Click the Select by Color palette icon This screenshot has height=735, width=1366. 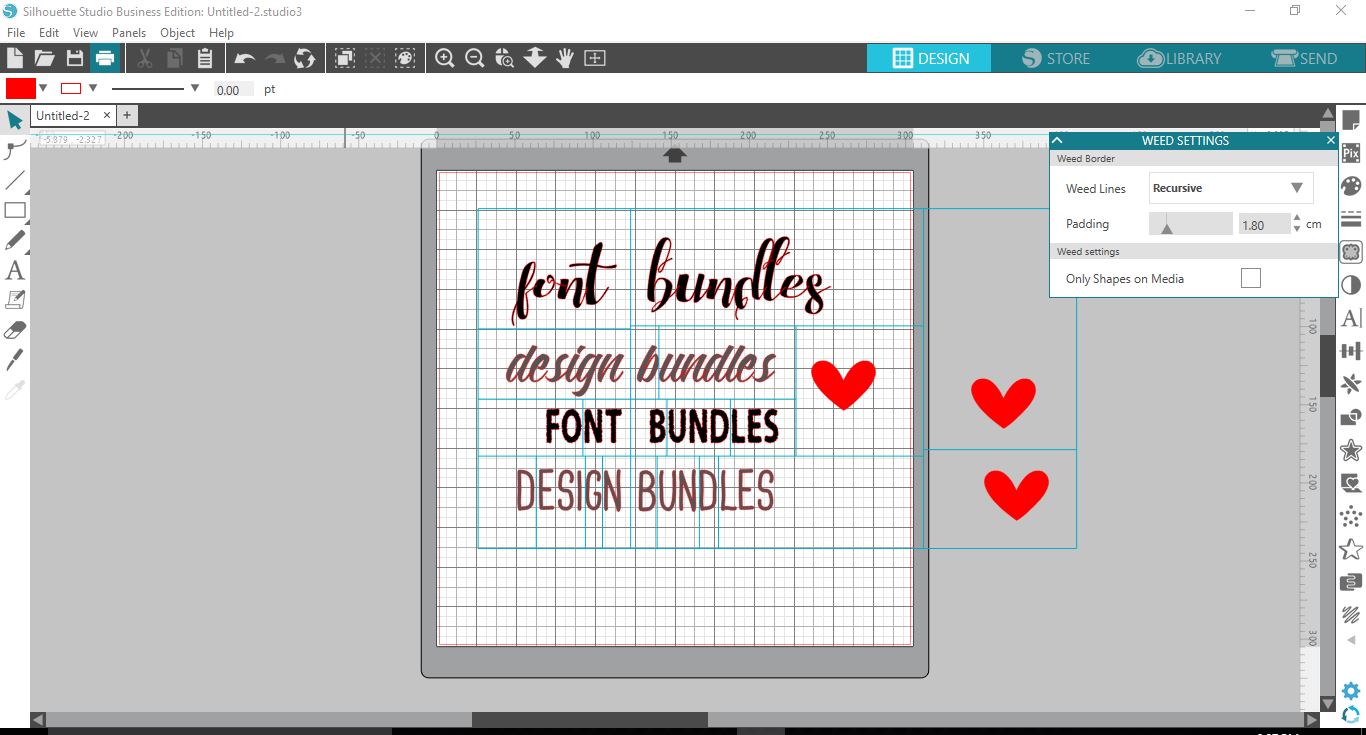coord(404,58)
